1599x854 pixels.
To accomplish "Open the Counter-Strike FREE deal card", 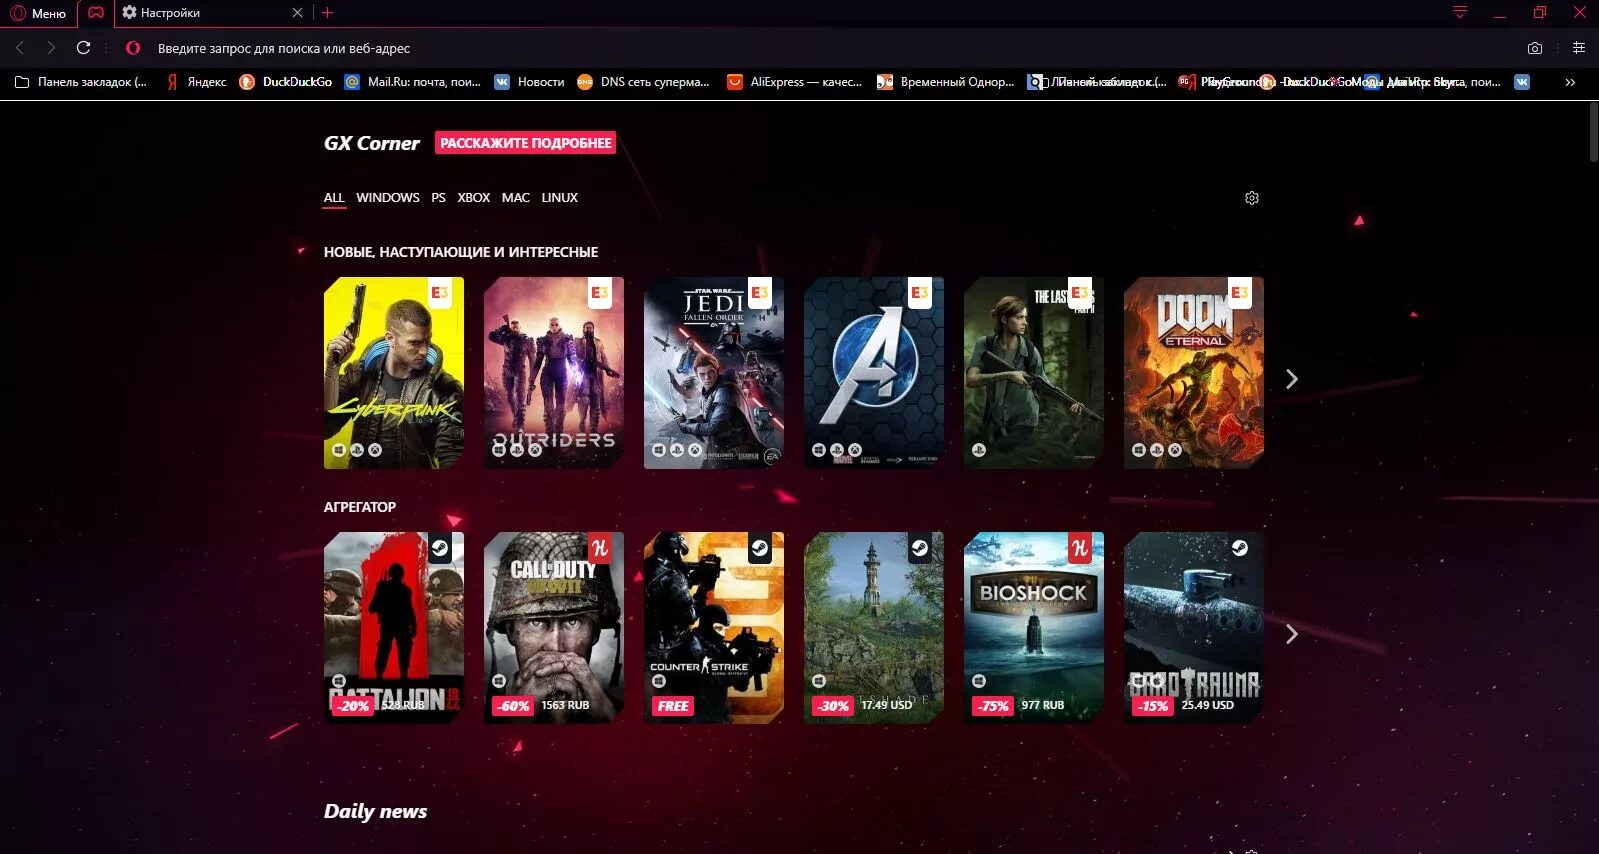I will (x=714, y=628).
